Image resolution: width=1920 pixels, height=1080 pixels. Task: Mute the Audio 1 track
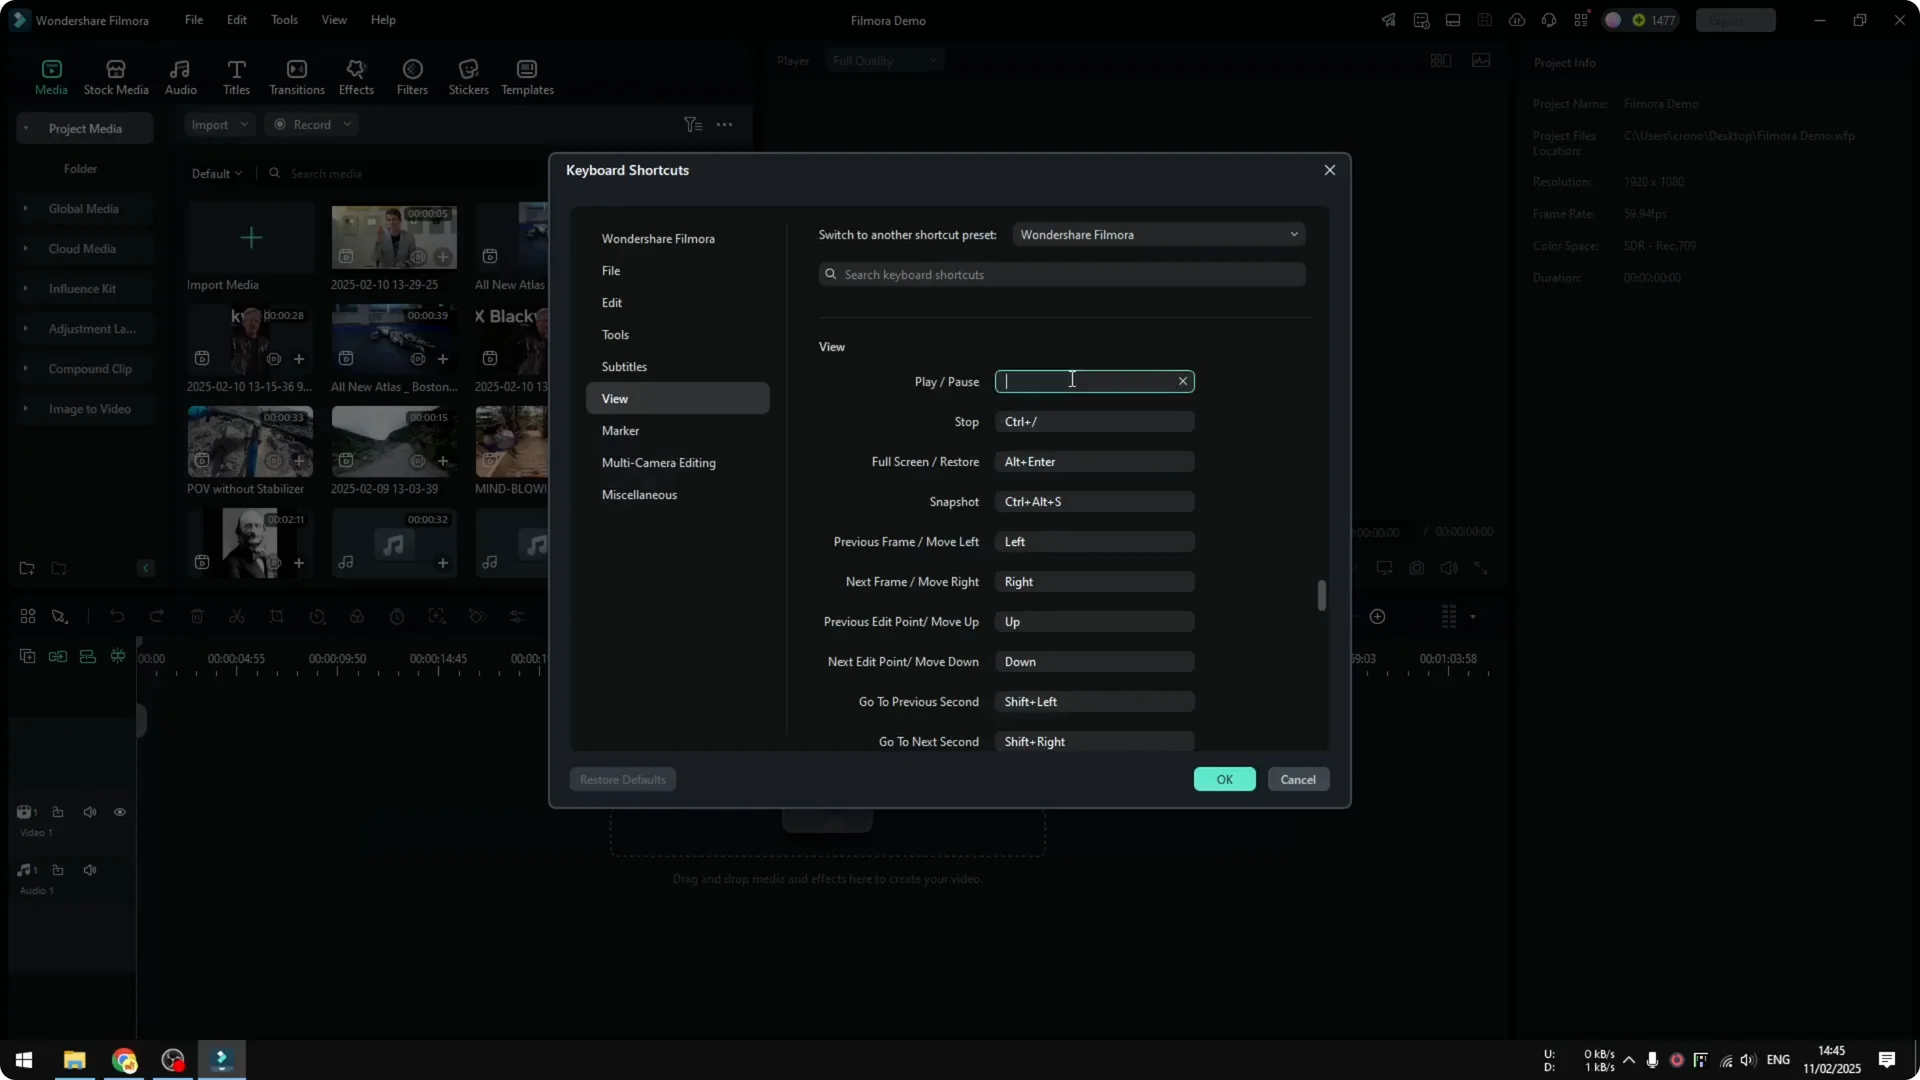[90, 870]
